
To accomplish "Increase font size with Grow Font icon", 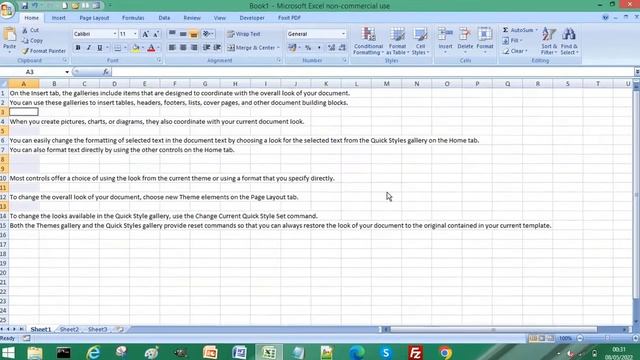I will [x=145, y=34].
